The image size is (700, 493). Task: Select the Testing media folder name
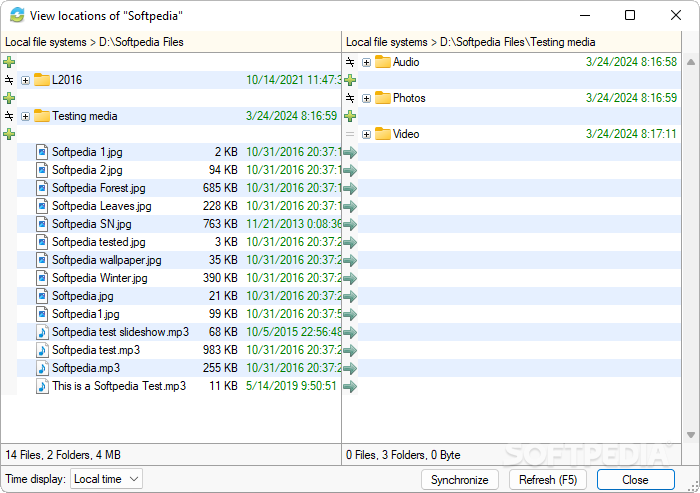[85, 116]
